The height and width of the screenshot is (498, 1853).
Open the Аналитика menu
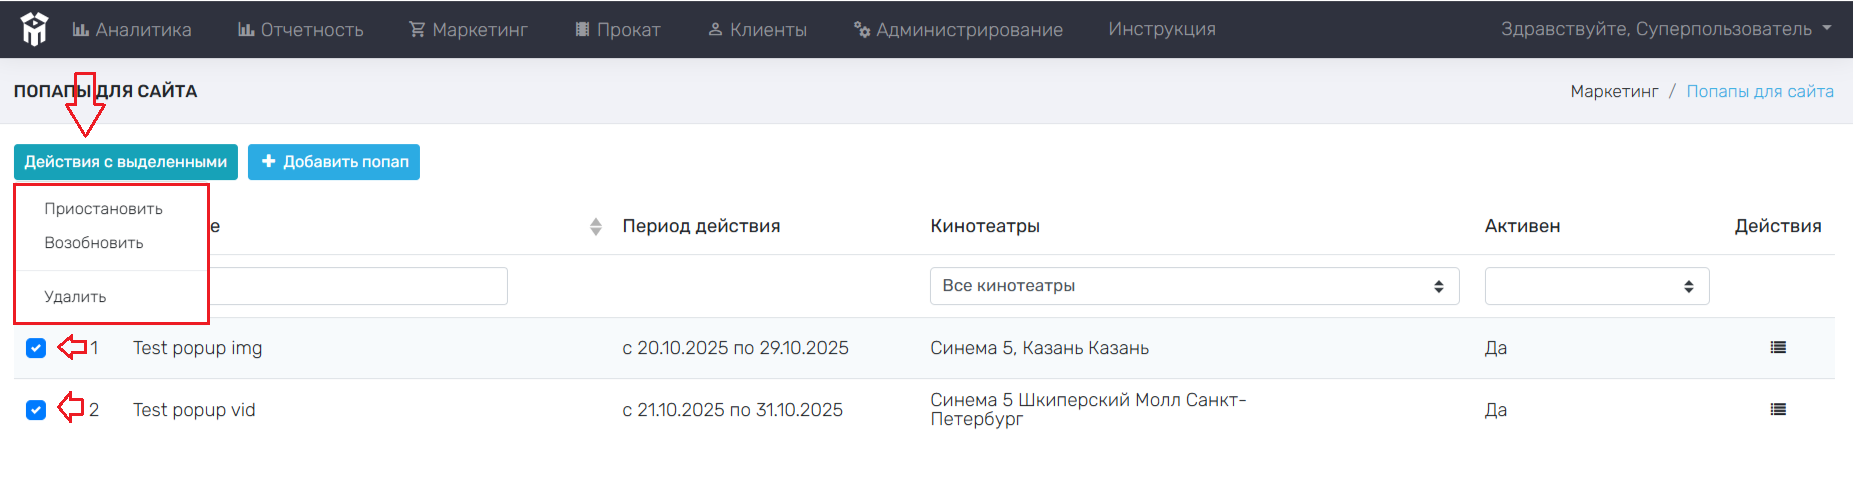[x=132, y=30]
